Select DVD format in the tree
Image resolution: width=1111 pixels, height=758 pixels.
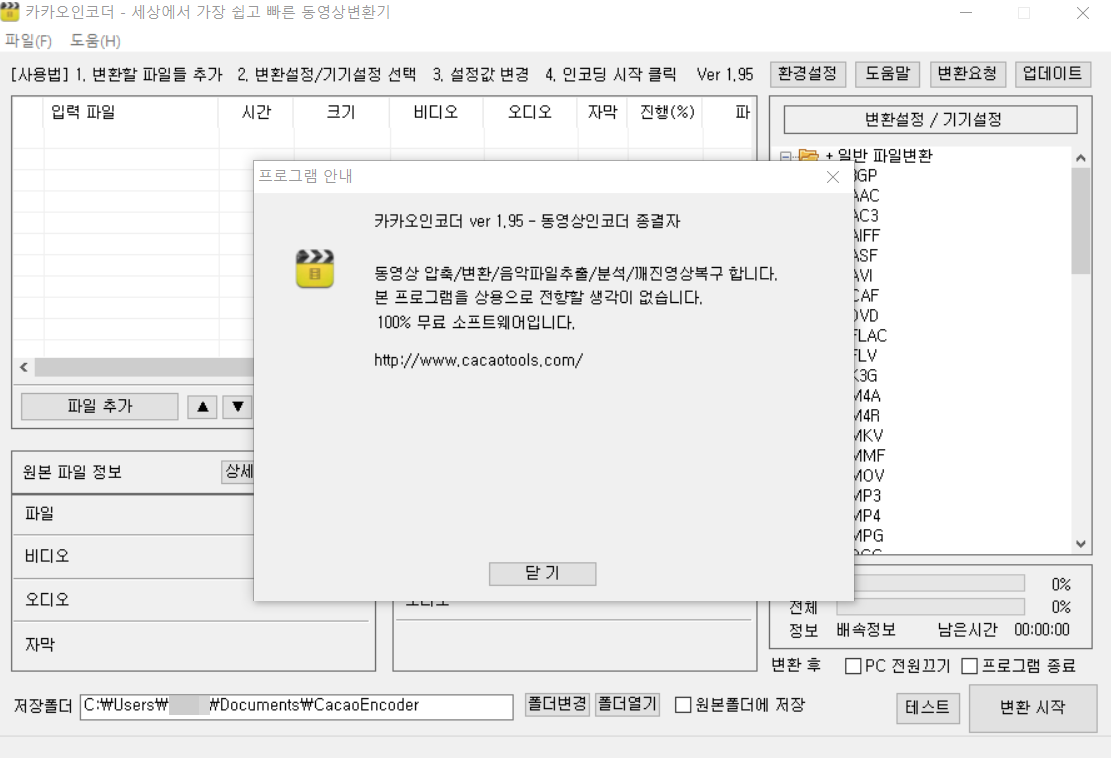tap(866, 316)
